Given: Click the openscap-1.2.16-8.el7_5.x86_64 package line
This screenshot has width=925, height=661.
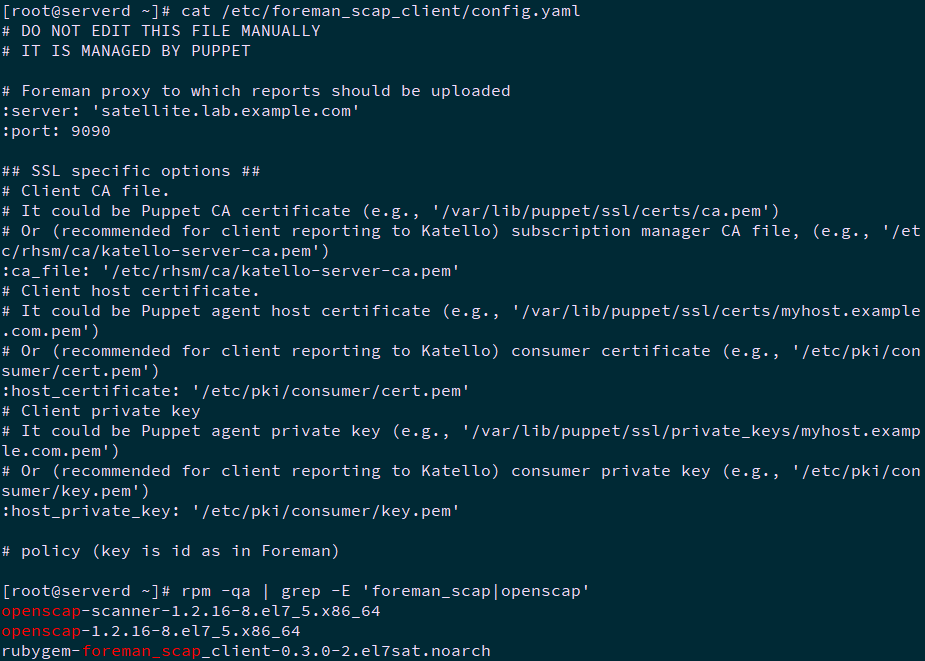Looking at the screenshot, I should pyautogui.click(x=150, y=630).
